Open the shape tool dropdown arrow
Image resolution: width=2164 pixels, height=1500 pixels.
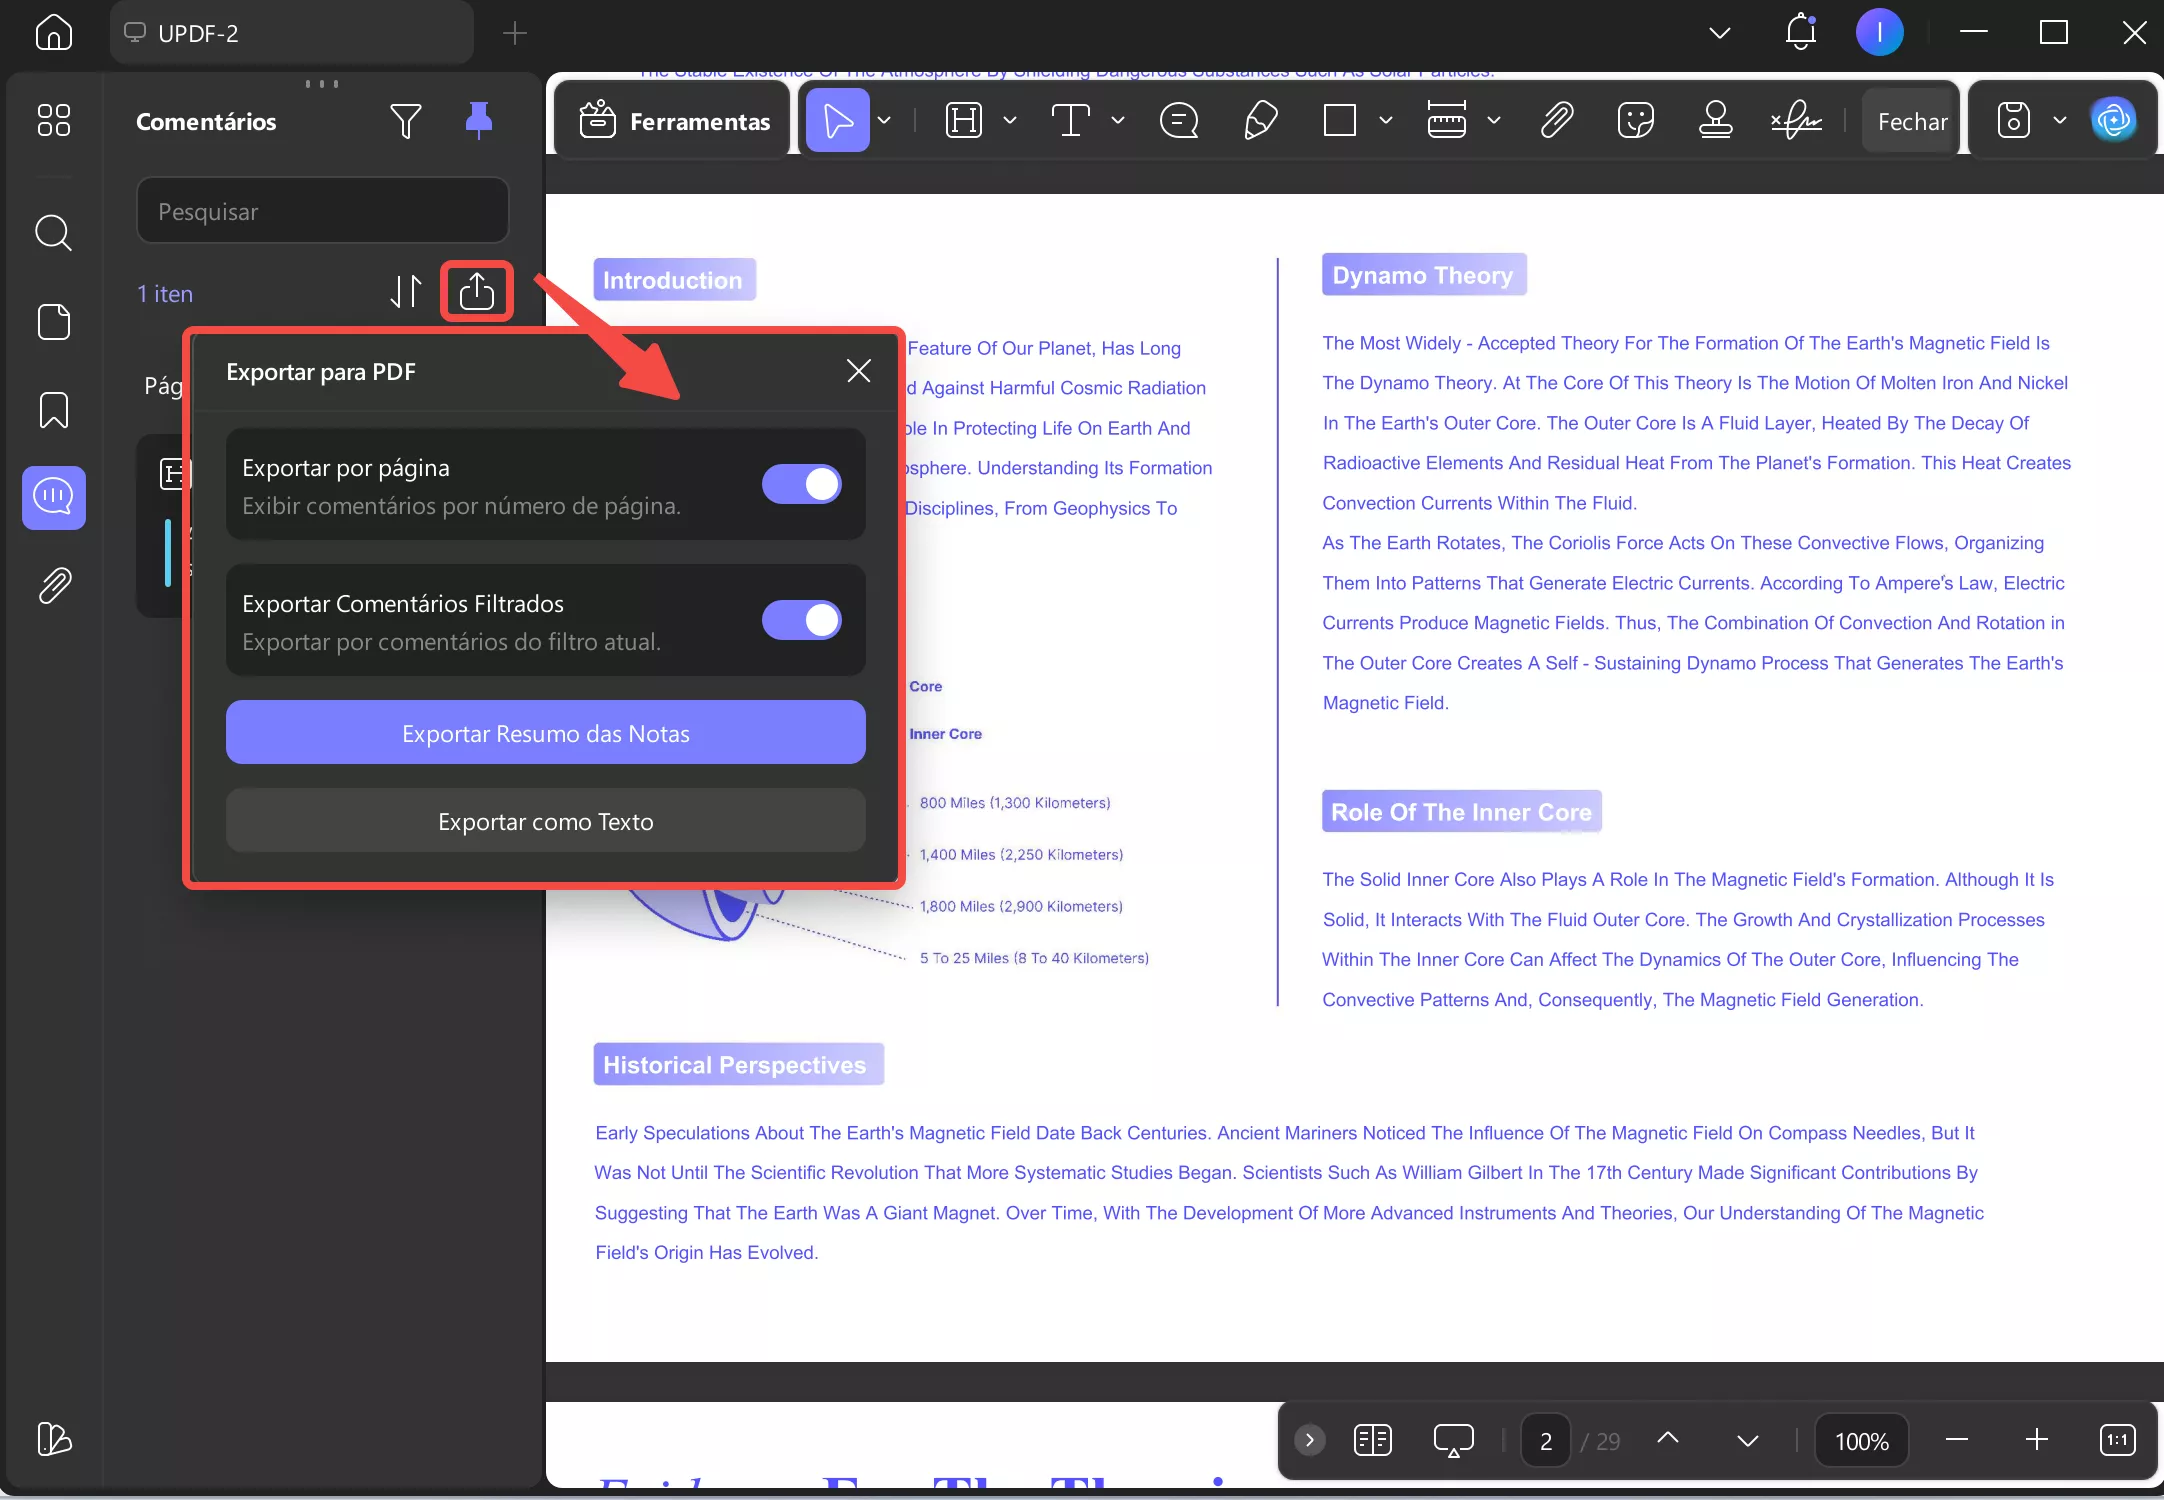1386,120
